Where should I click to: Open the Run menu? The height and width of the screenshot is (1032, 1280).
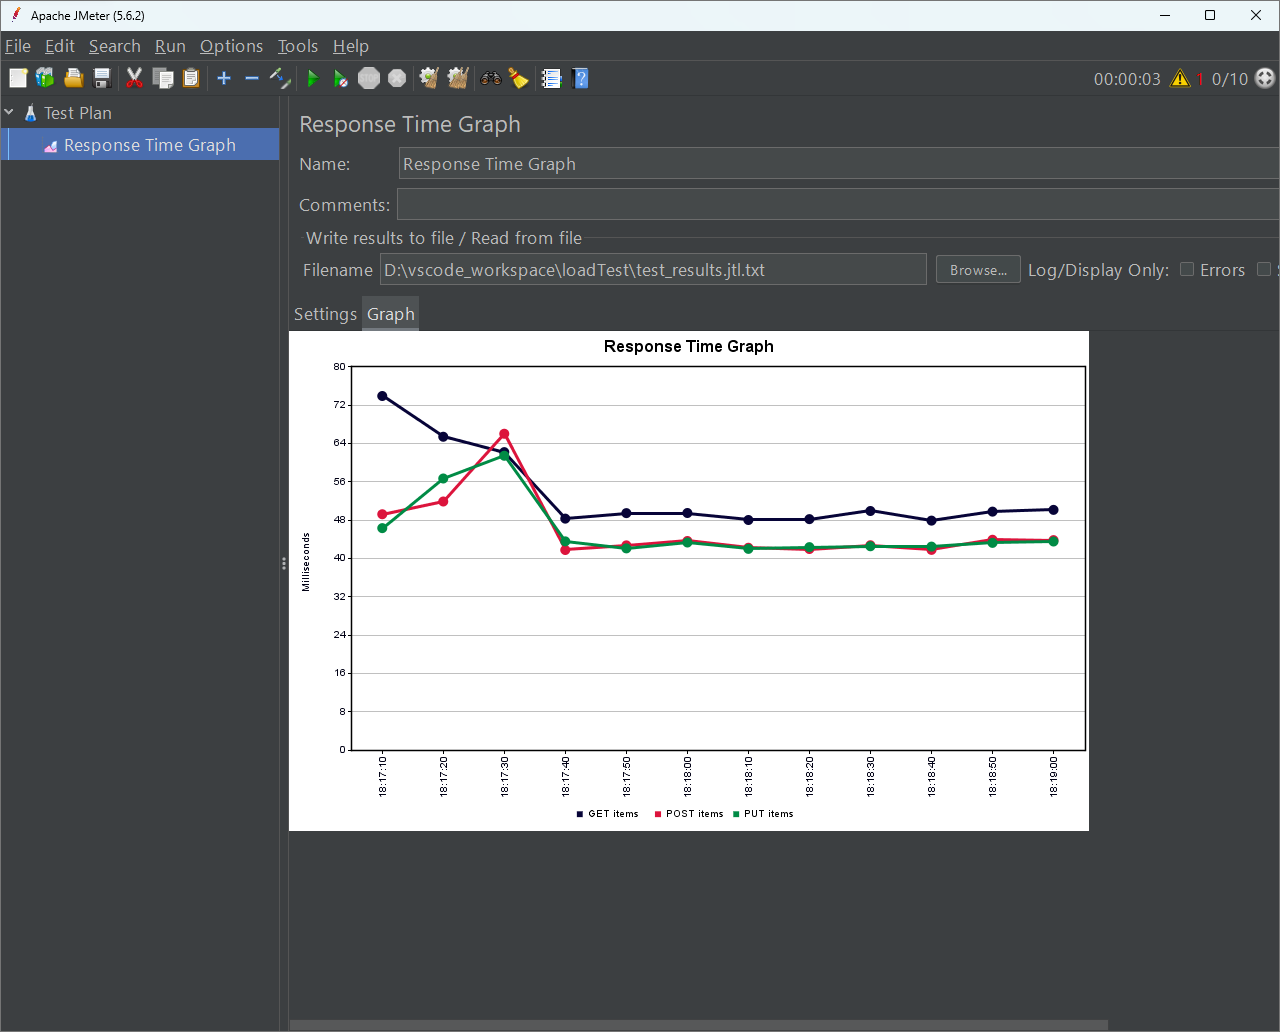(x=170, y=46)
